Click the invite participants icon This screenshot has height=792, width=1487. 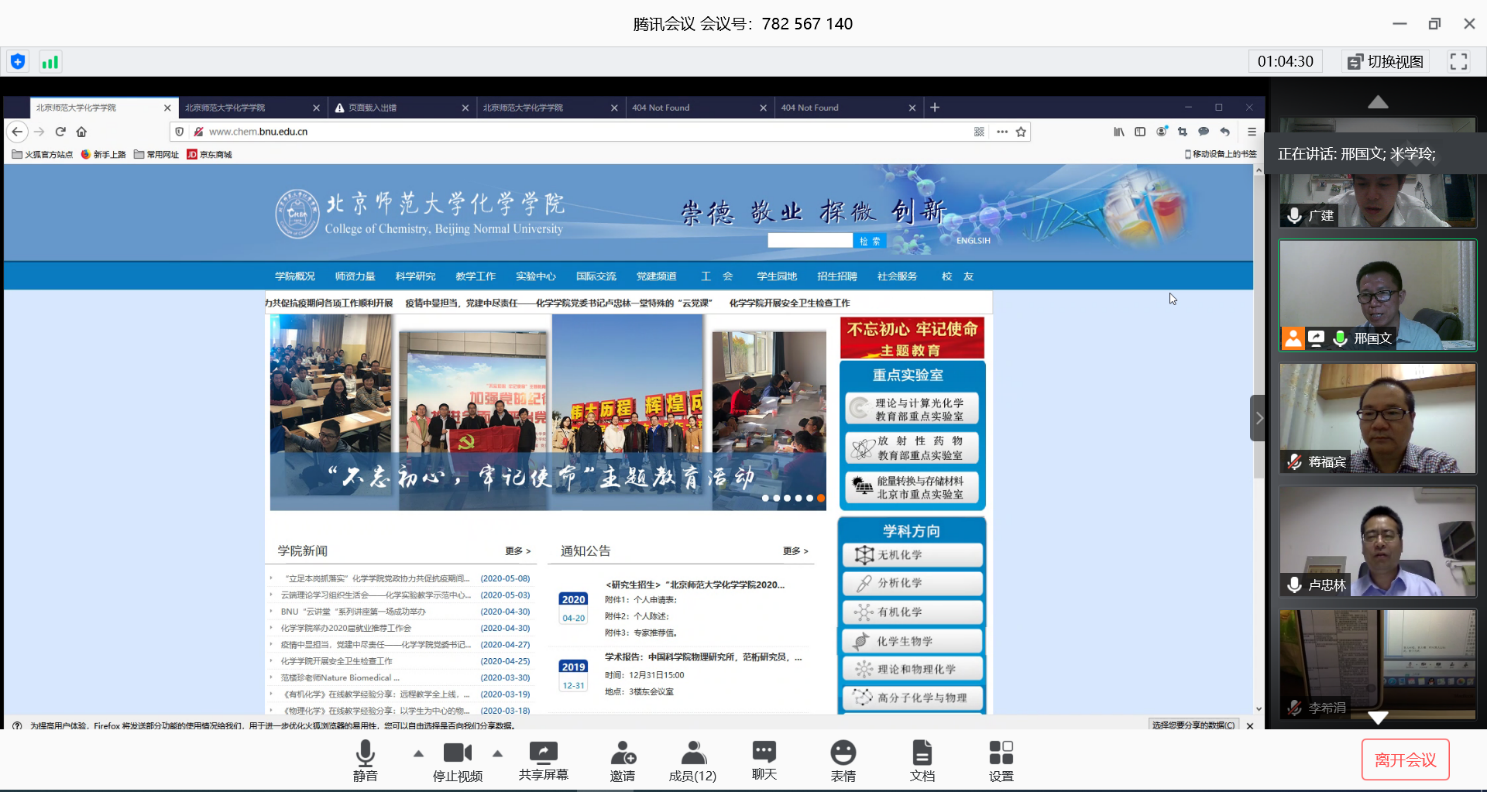coord(623,753)
